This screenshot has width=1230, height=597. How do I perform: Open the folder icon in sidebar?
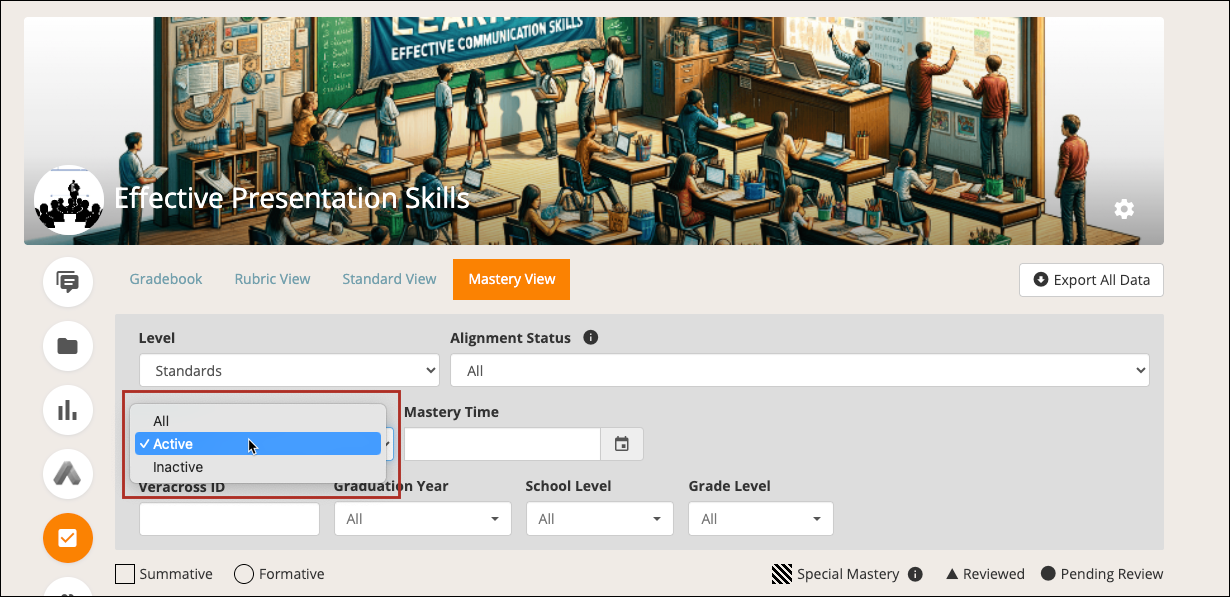pos(68,346)
